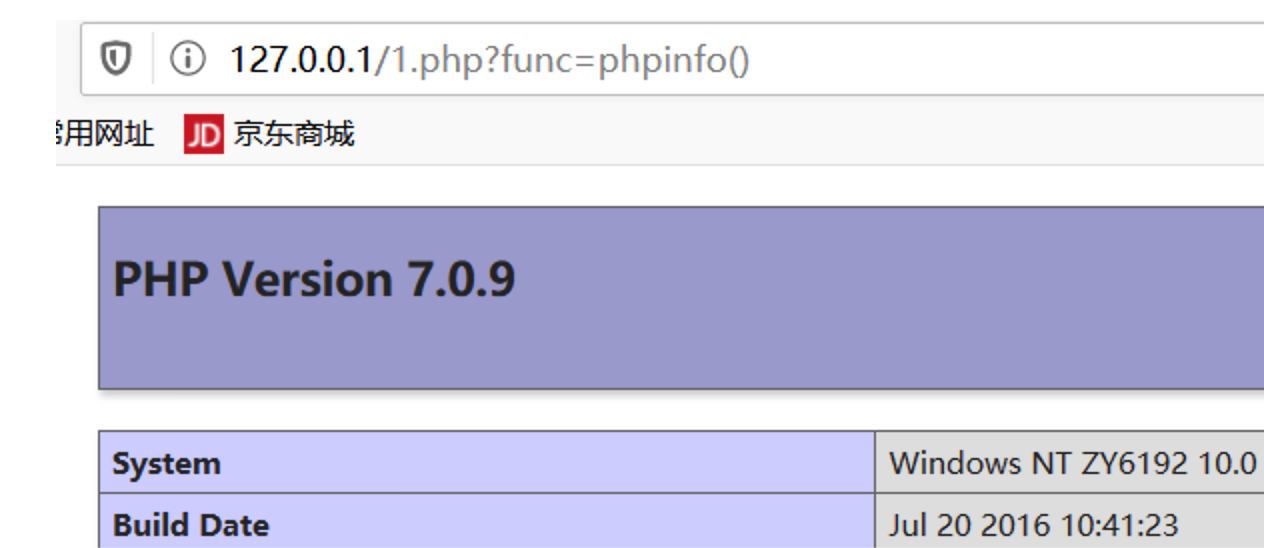Click the address bar URL text
This screenshot has height=548, width=1264.
click(x=489, y=60)
